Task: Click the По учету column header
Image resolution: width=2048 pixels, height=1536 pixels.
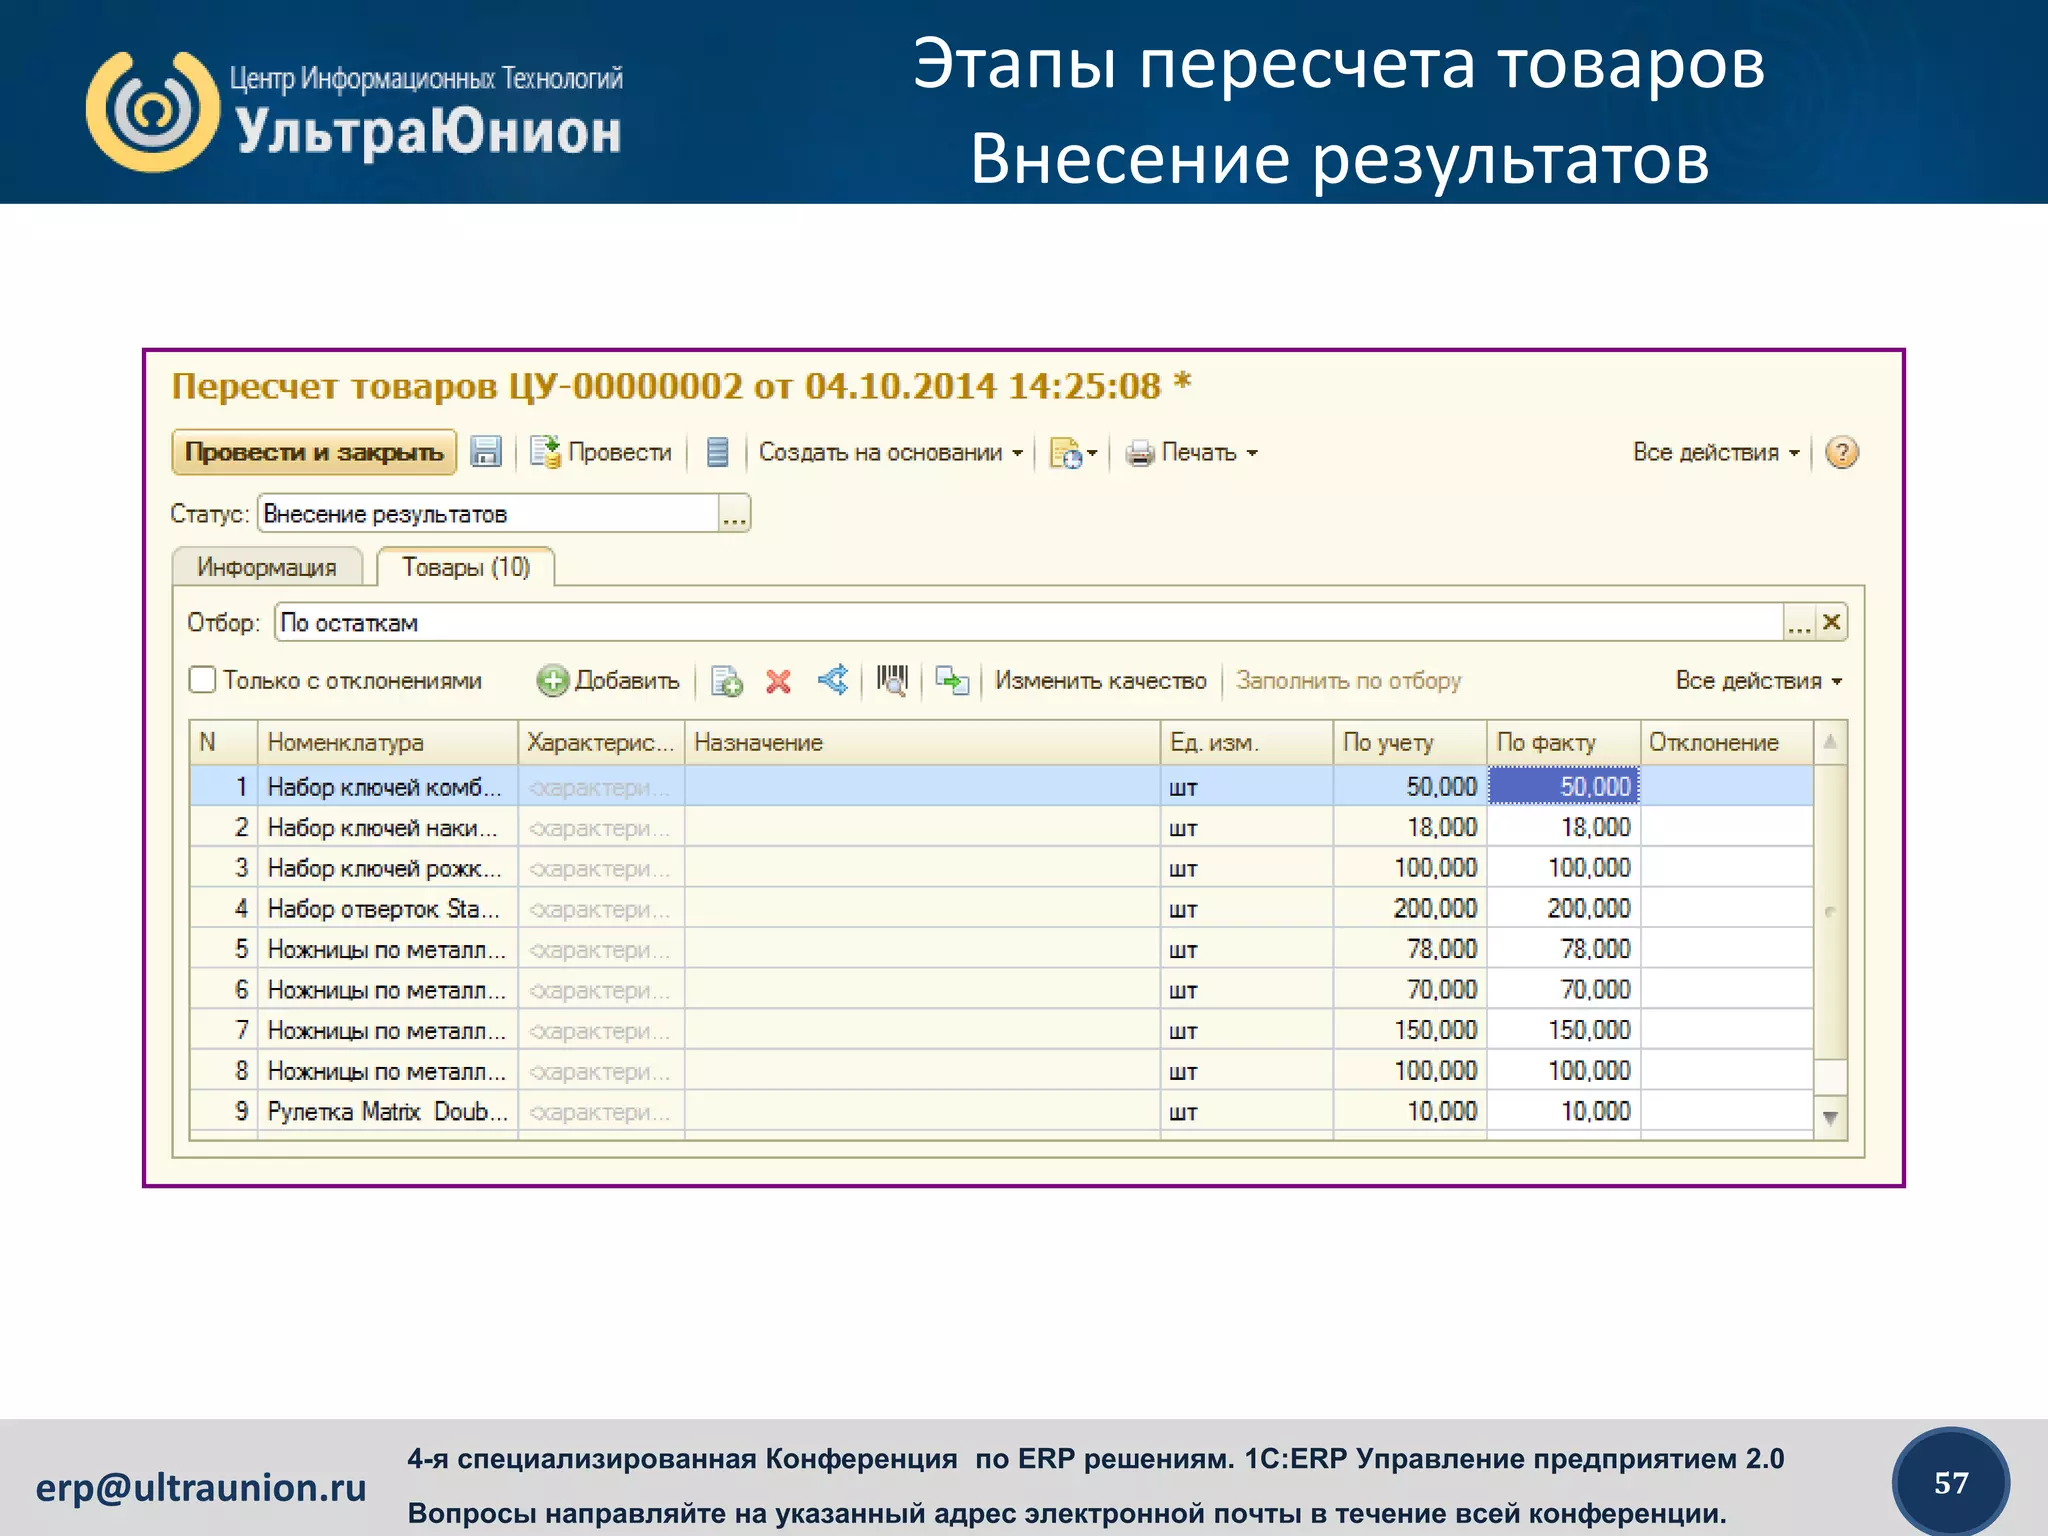Action: 1410,743
